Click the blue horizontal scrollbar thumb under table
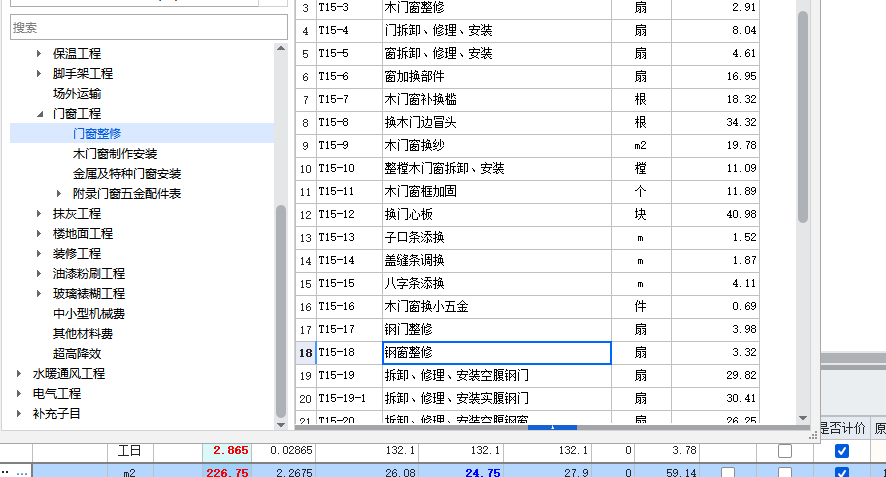Screen dimensions: 886x477 (x=552, y=427)
